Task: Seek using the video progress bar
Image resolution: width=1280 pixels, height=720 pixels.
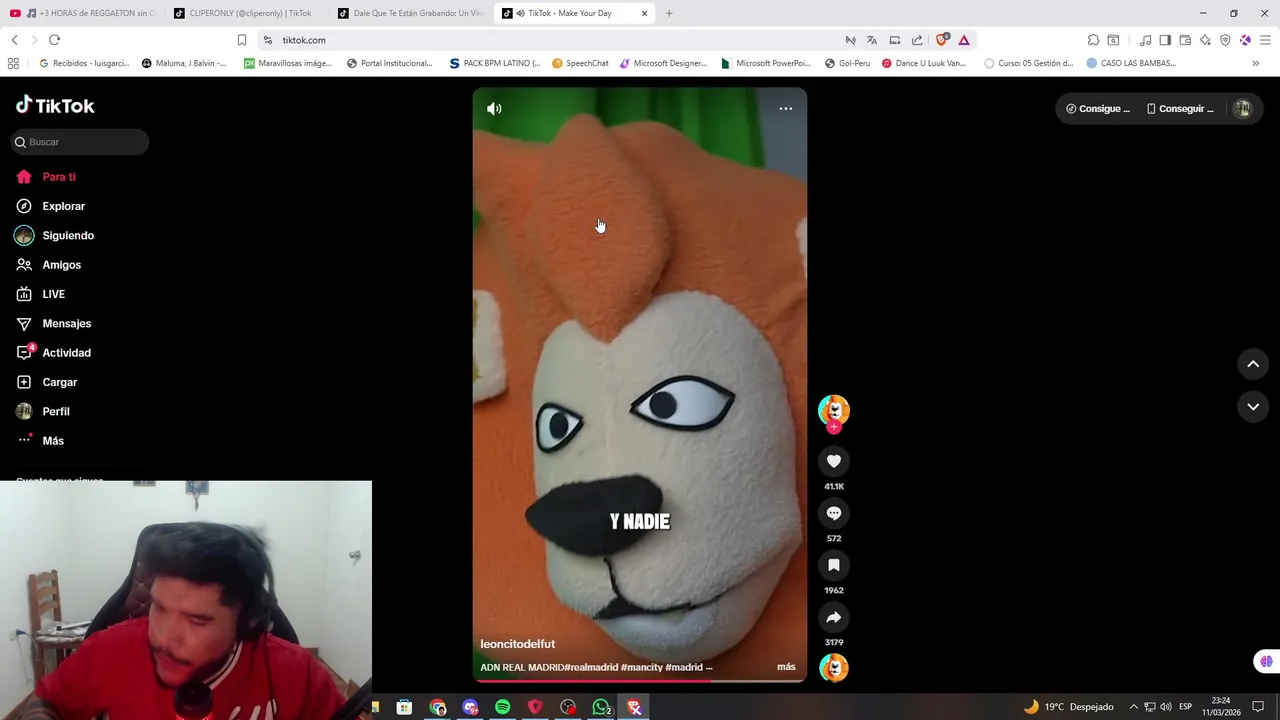Action: click(x=640, y=681)
